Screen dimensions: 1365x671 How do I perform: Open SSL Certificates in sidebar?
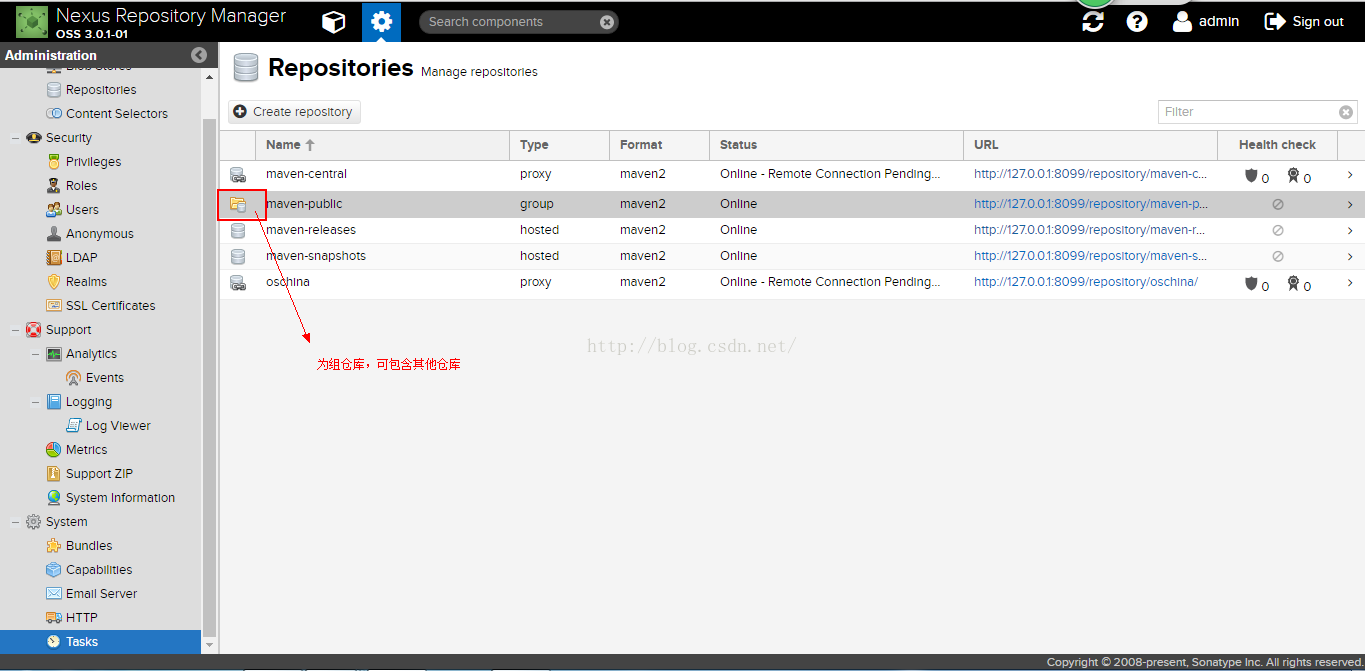[x=111, y=306]
